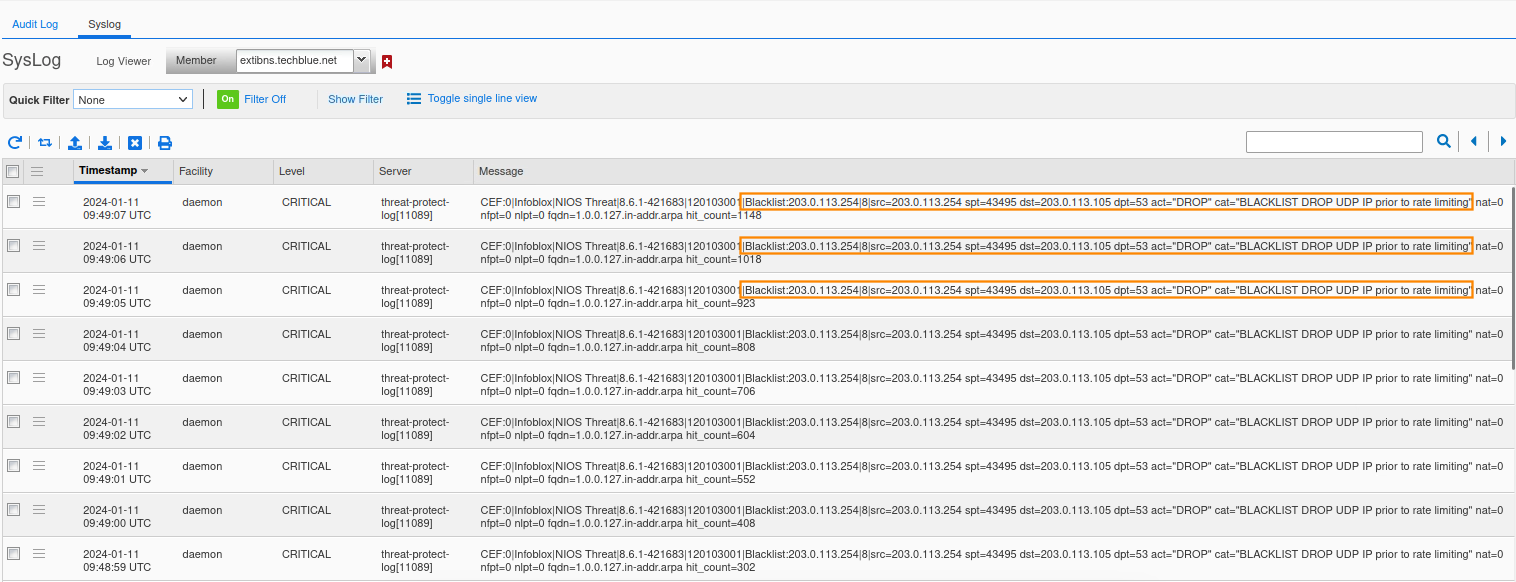The image size is (1516, 582).
Task: Click the red bookmark icon beside member
Action: [x=387, y=62]
